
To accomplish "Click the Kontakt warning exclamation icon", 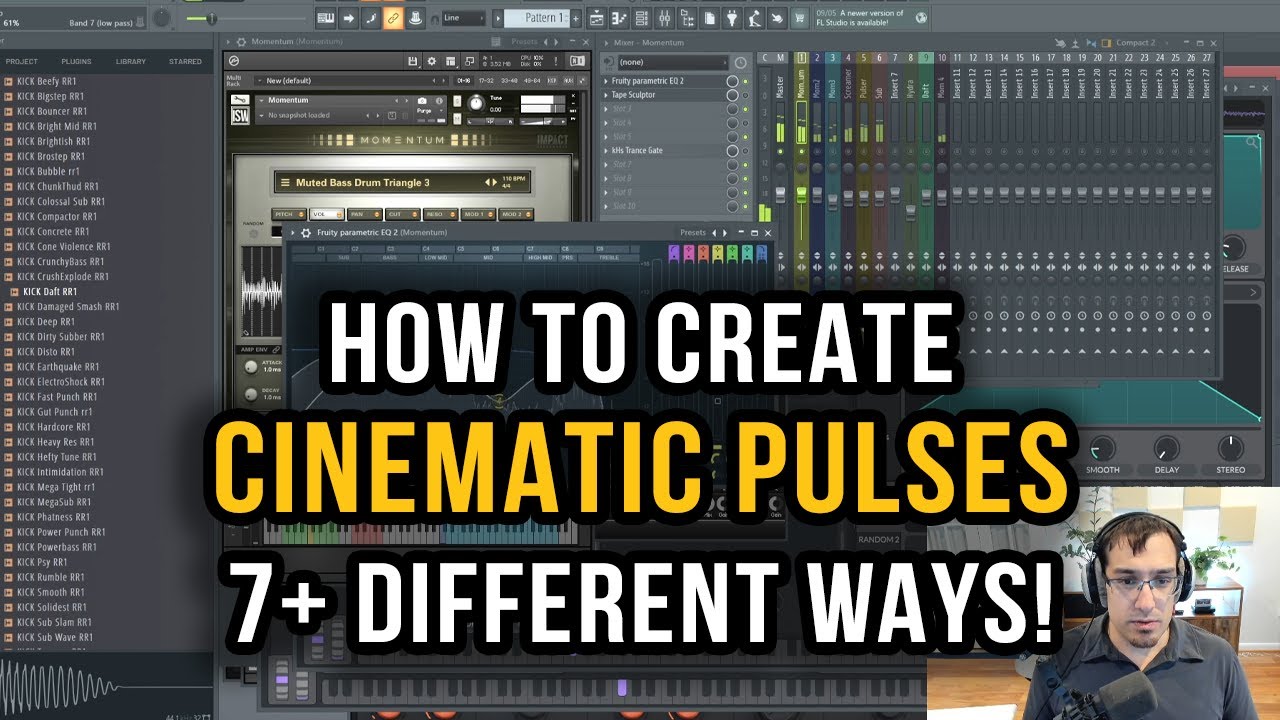I will (556, 61).
